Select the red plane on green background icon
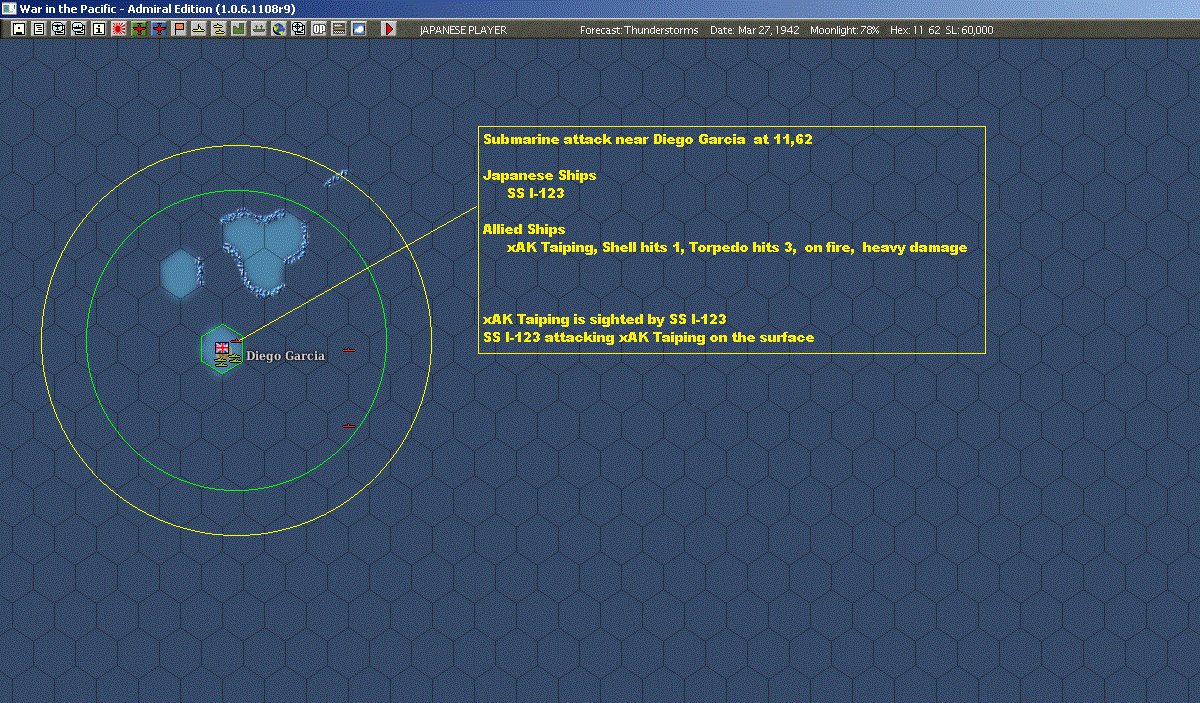This screenshot has height=703, width=1200. [x=139, y=29]
